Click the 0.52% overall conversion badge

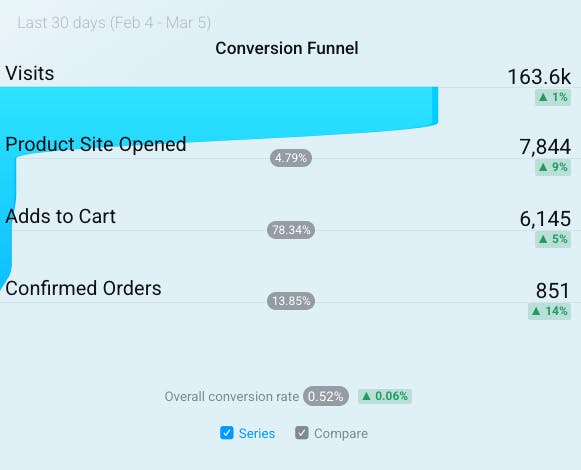tap(326, 396)
